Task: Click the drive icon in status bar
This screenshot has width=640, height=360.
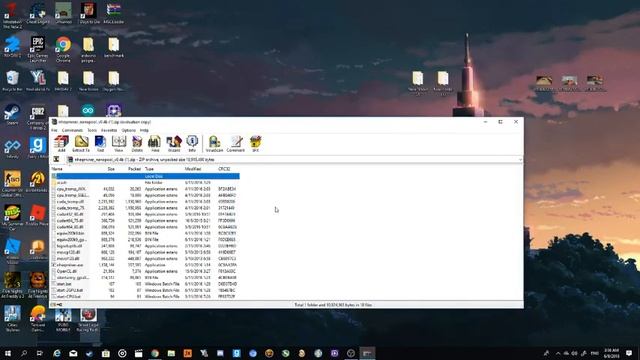Action: pos(54,304)
